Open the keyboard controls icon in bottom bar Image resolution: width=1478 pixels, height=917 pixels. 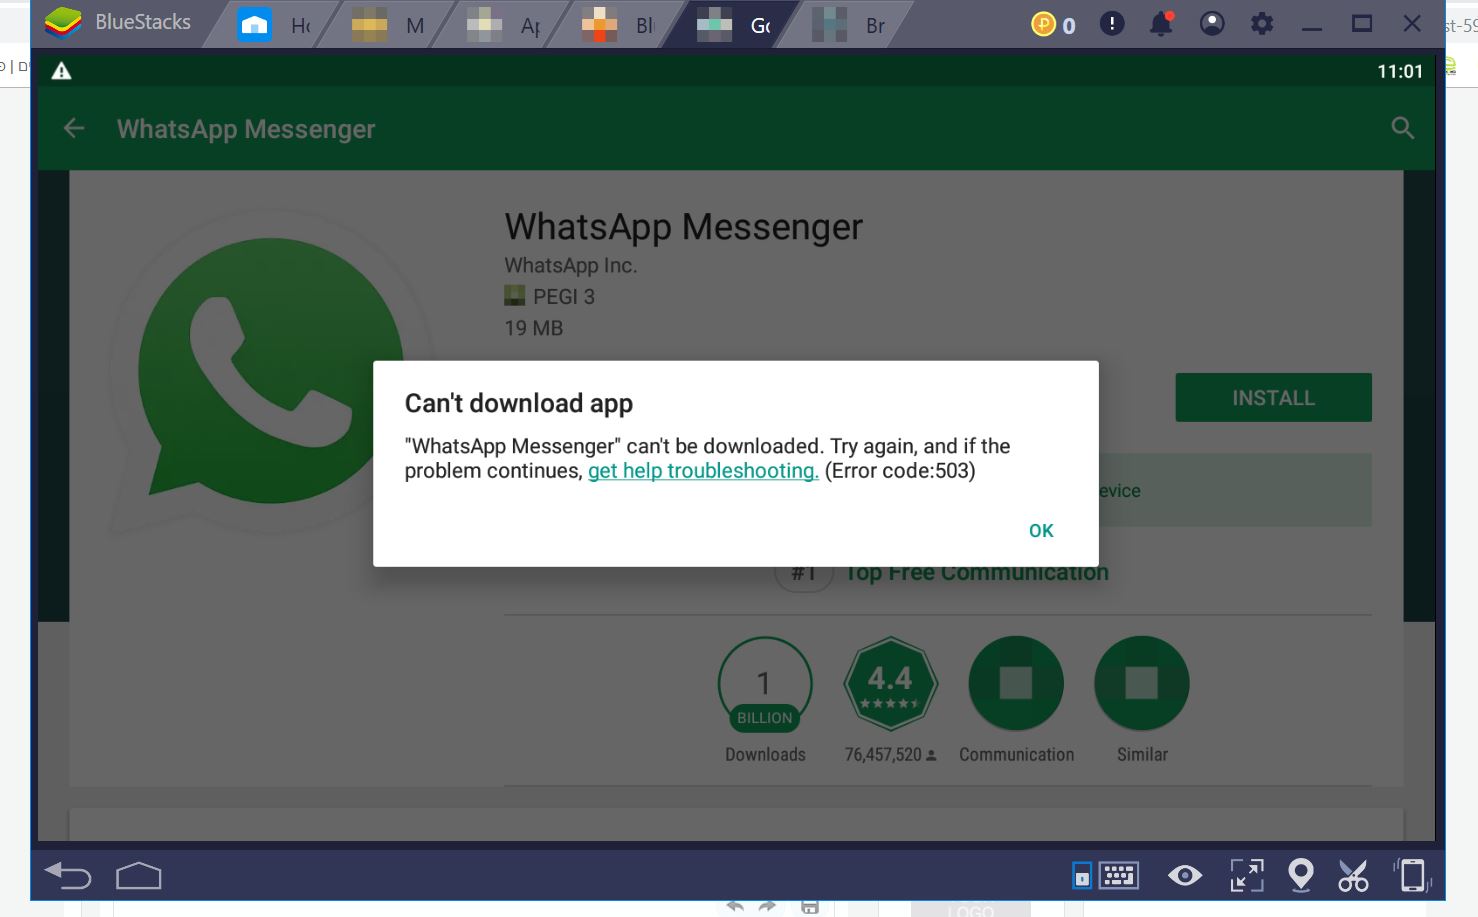pyautogui.click(x=1118, y=876)
